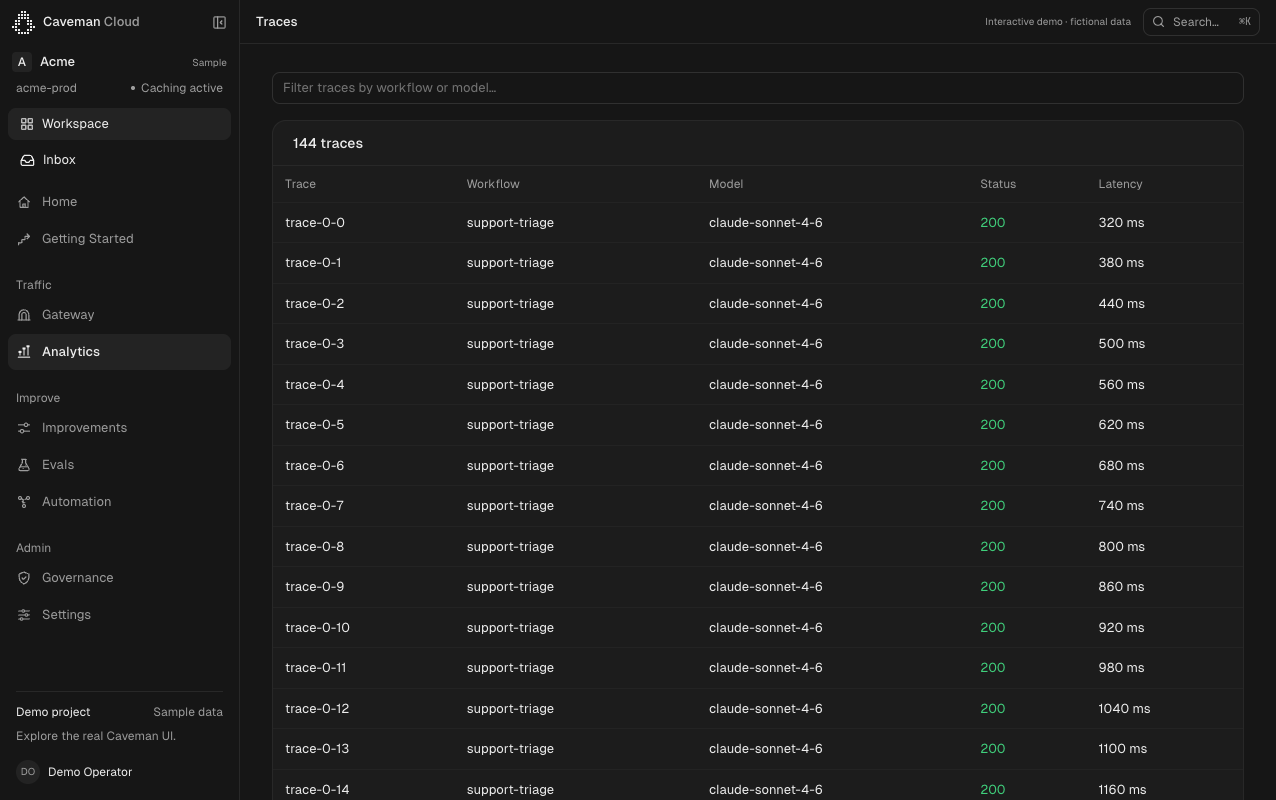Screen dimensions: 1276x800
Task: Click trace-0-12 trace name
Action: click(317, 709)
